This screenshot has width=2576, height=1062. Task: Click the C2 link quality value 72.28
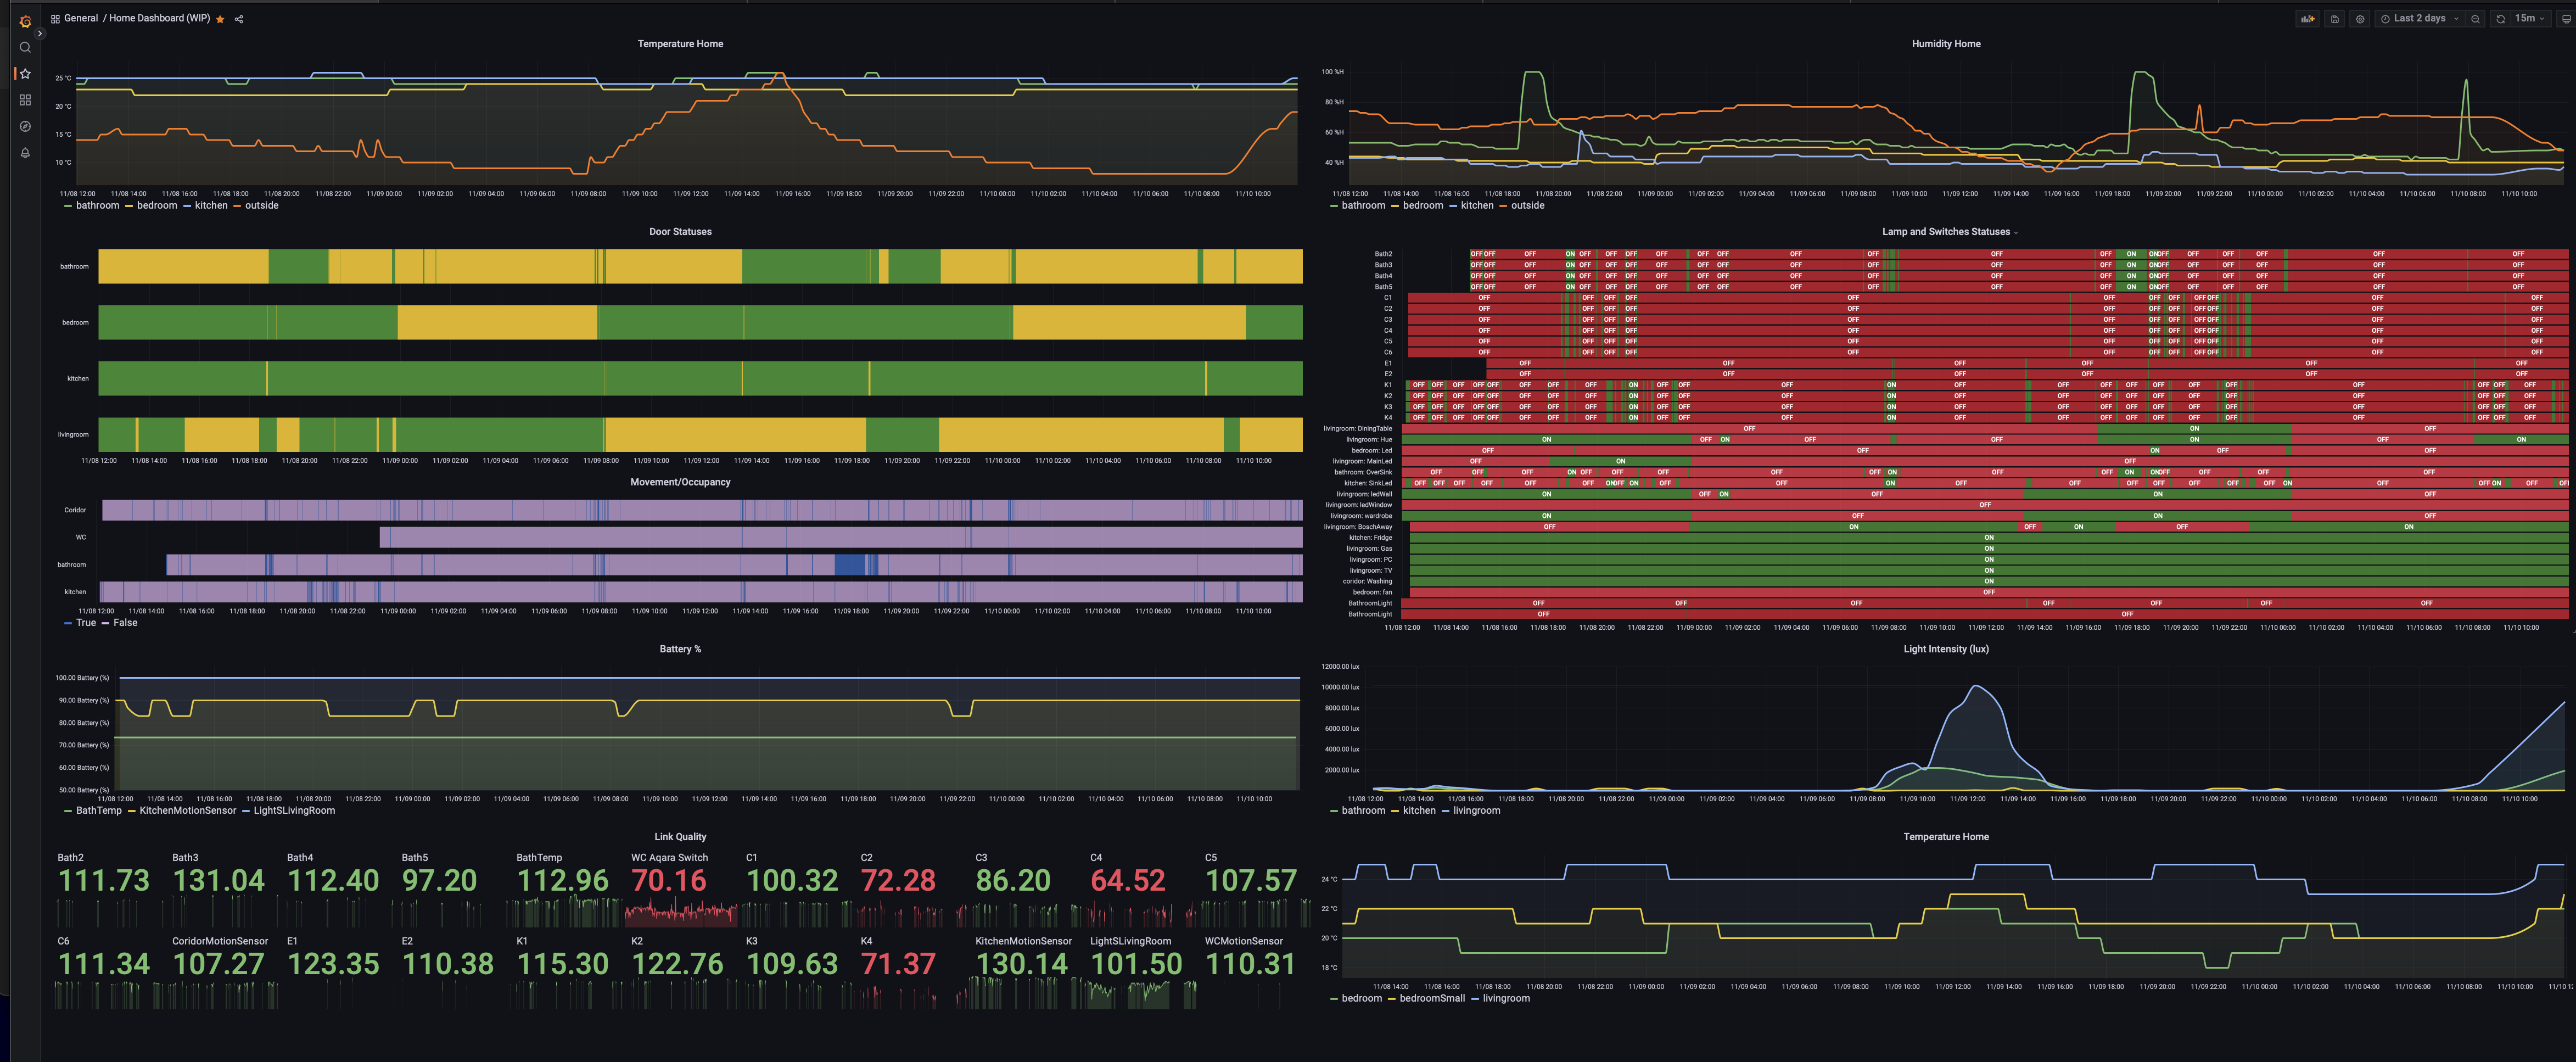pos(898,881)
